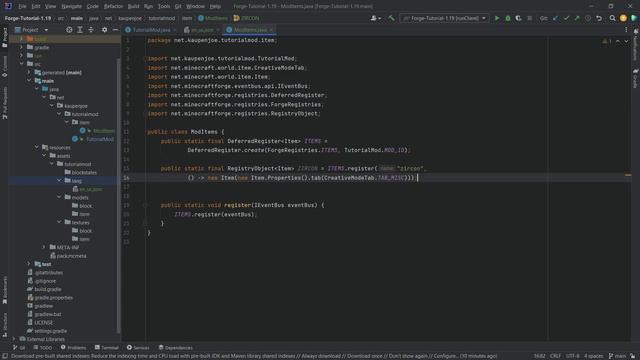
Task: Expand the META-INF folder node
Action: [44, 247]
